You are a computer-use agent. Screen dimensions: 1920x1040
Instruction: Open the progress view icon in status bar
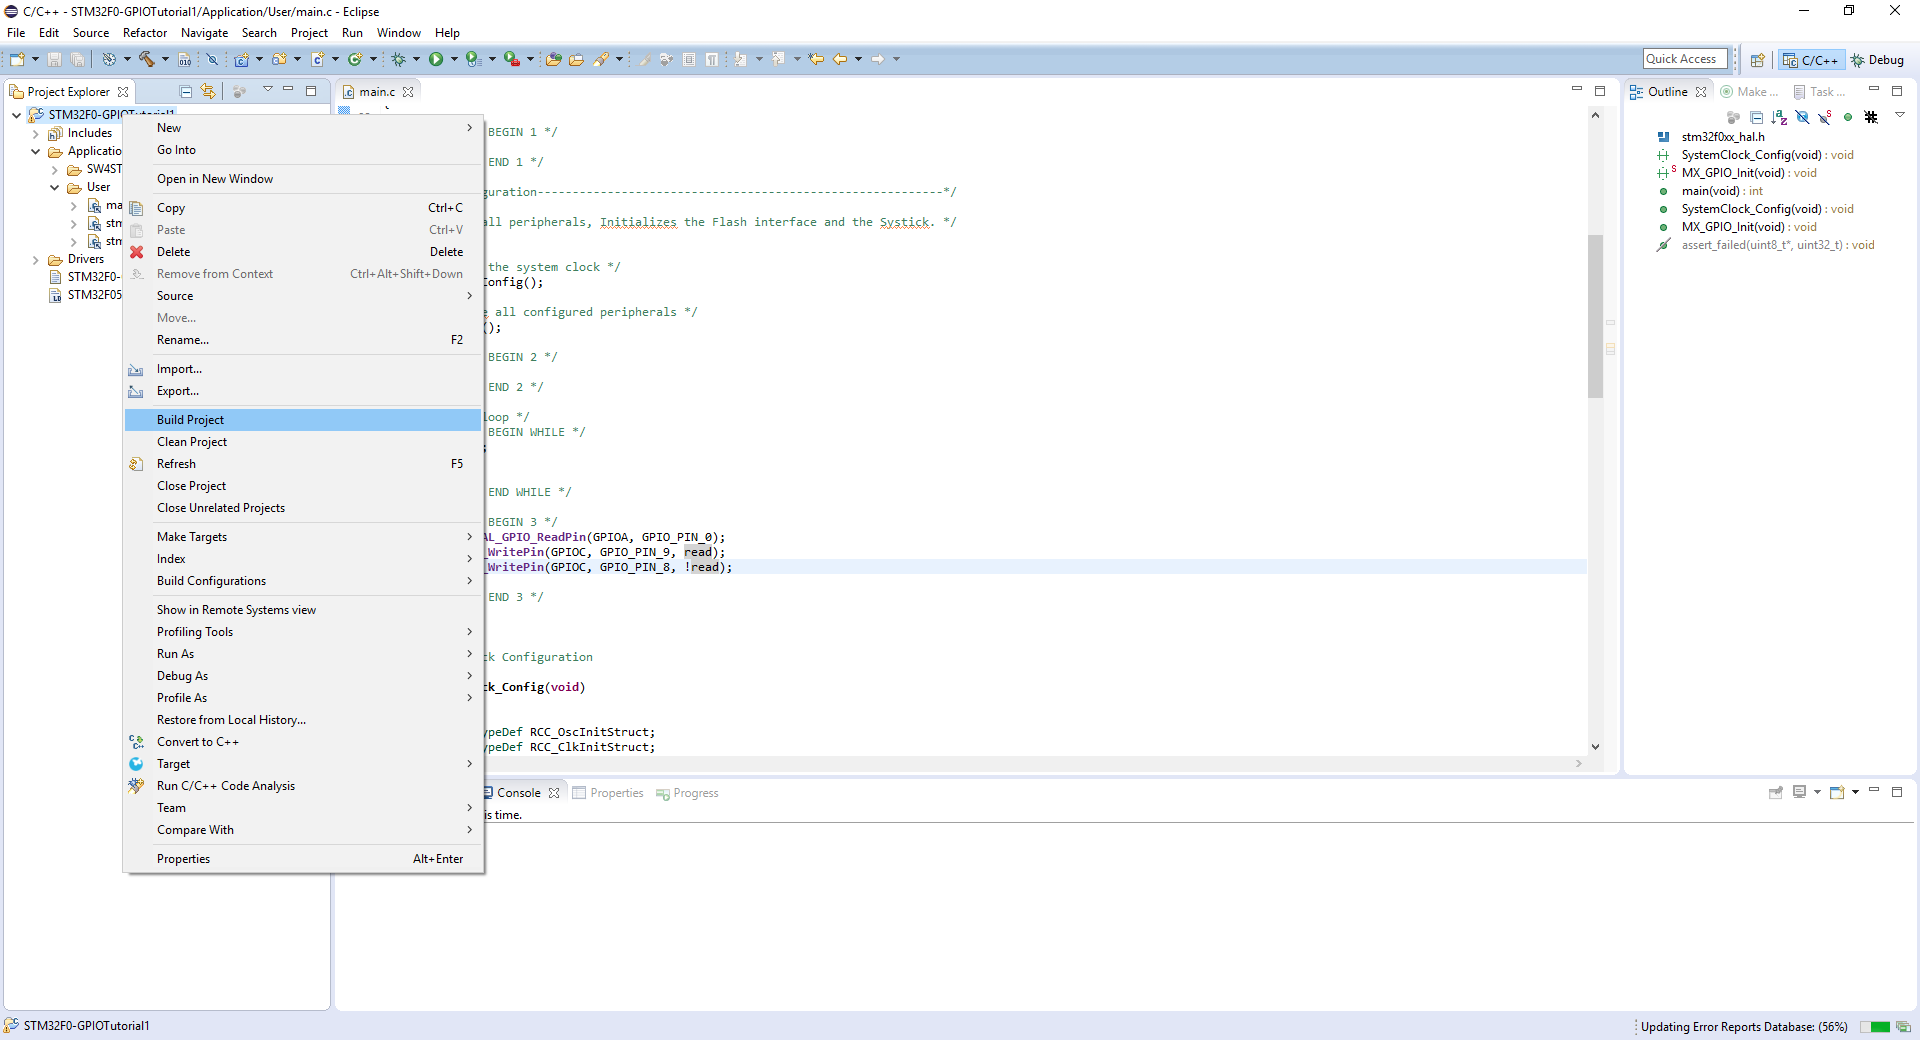click(x=1903, y=1027)
